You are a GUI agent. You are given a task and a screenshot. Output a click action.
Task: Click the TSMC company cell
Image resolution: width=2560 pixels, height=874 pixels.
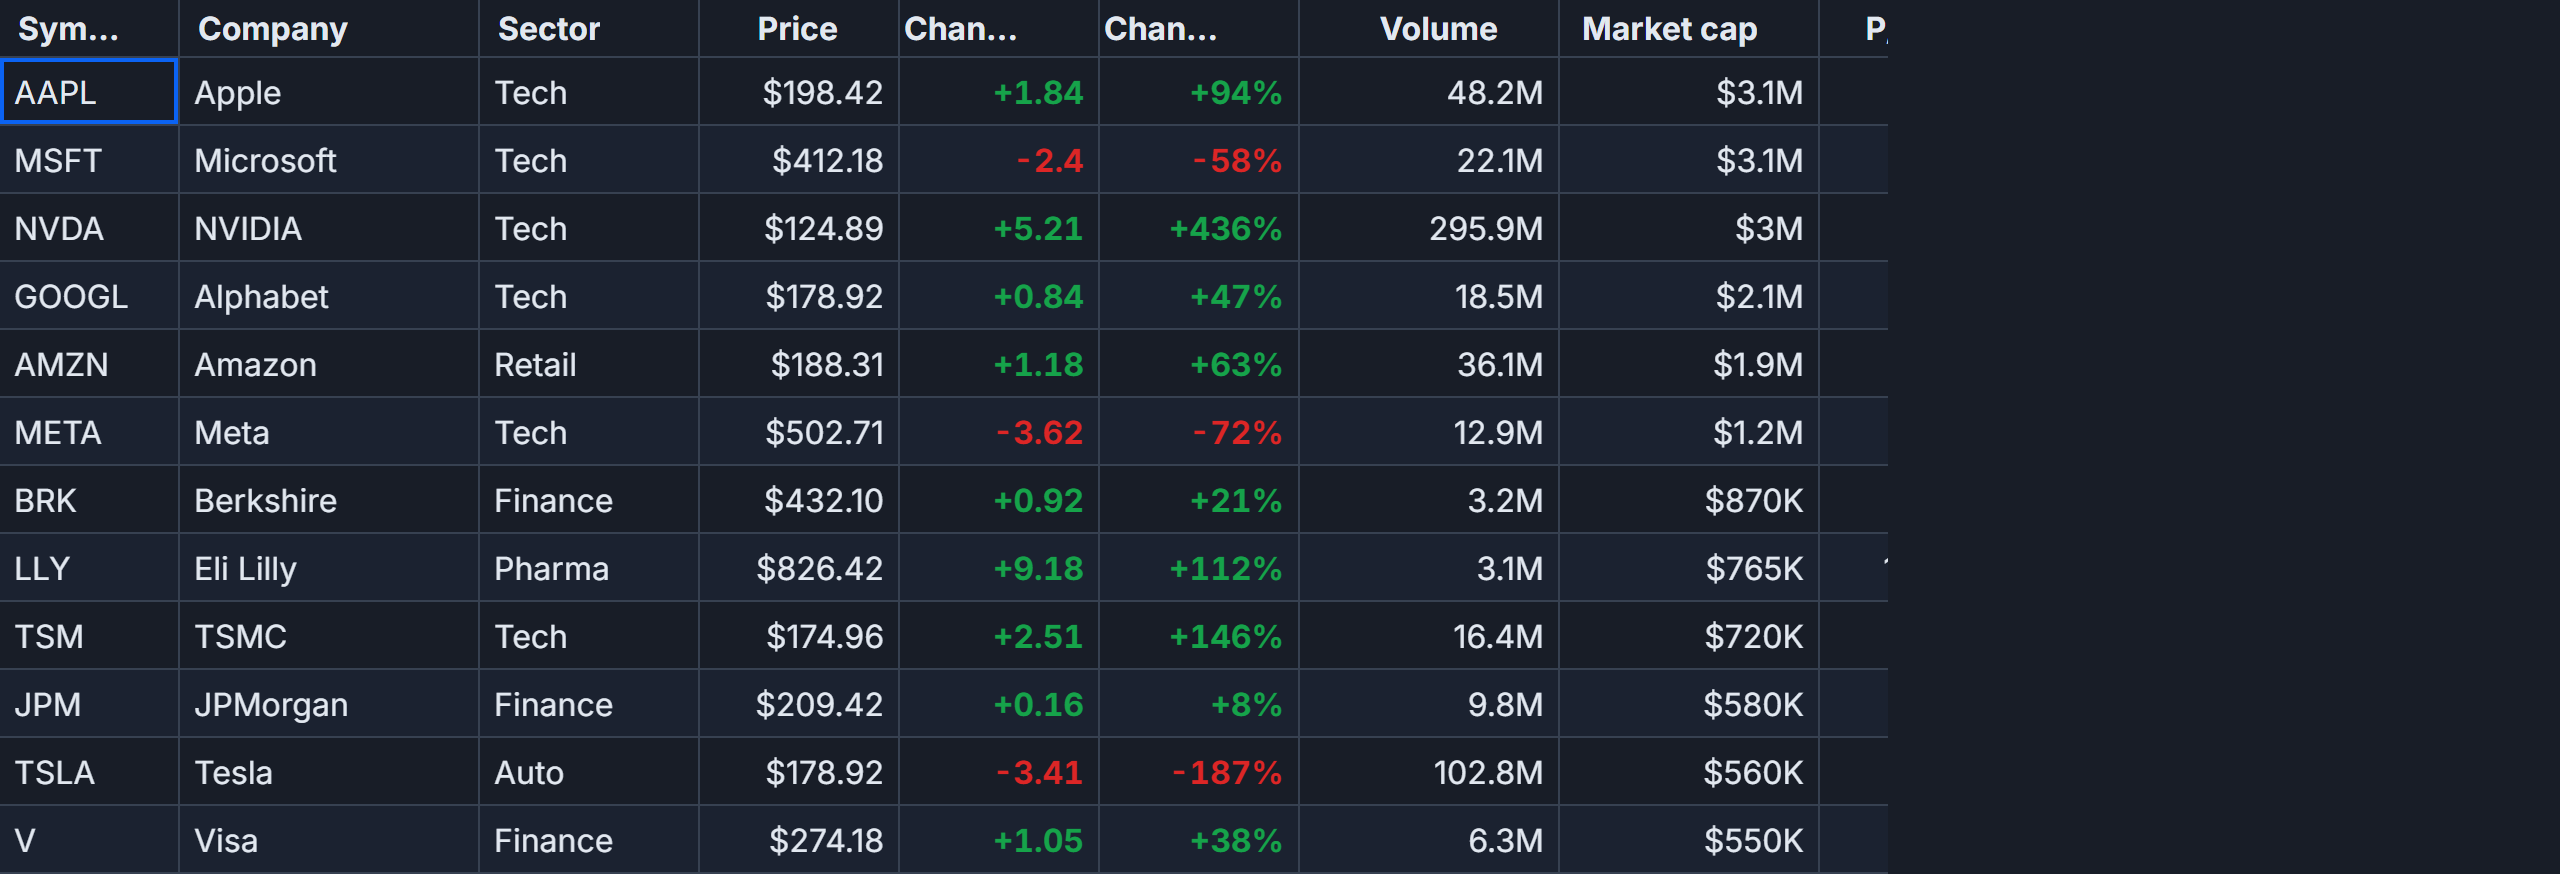(x=329, y=636)
